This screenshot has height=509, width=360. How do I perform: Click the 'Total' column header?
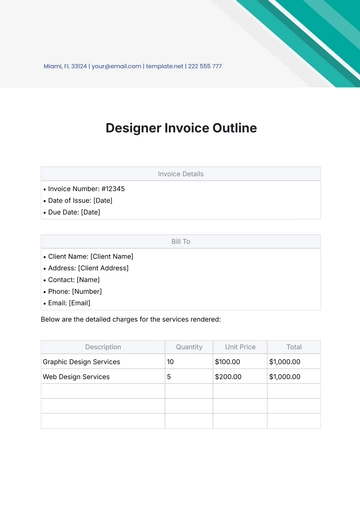[x=294, y=347]
